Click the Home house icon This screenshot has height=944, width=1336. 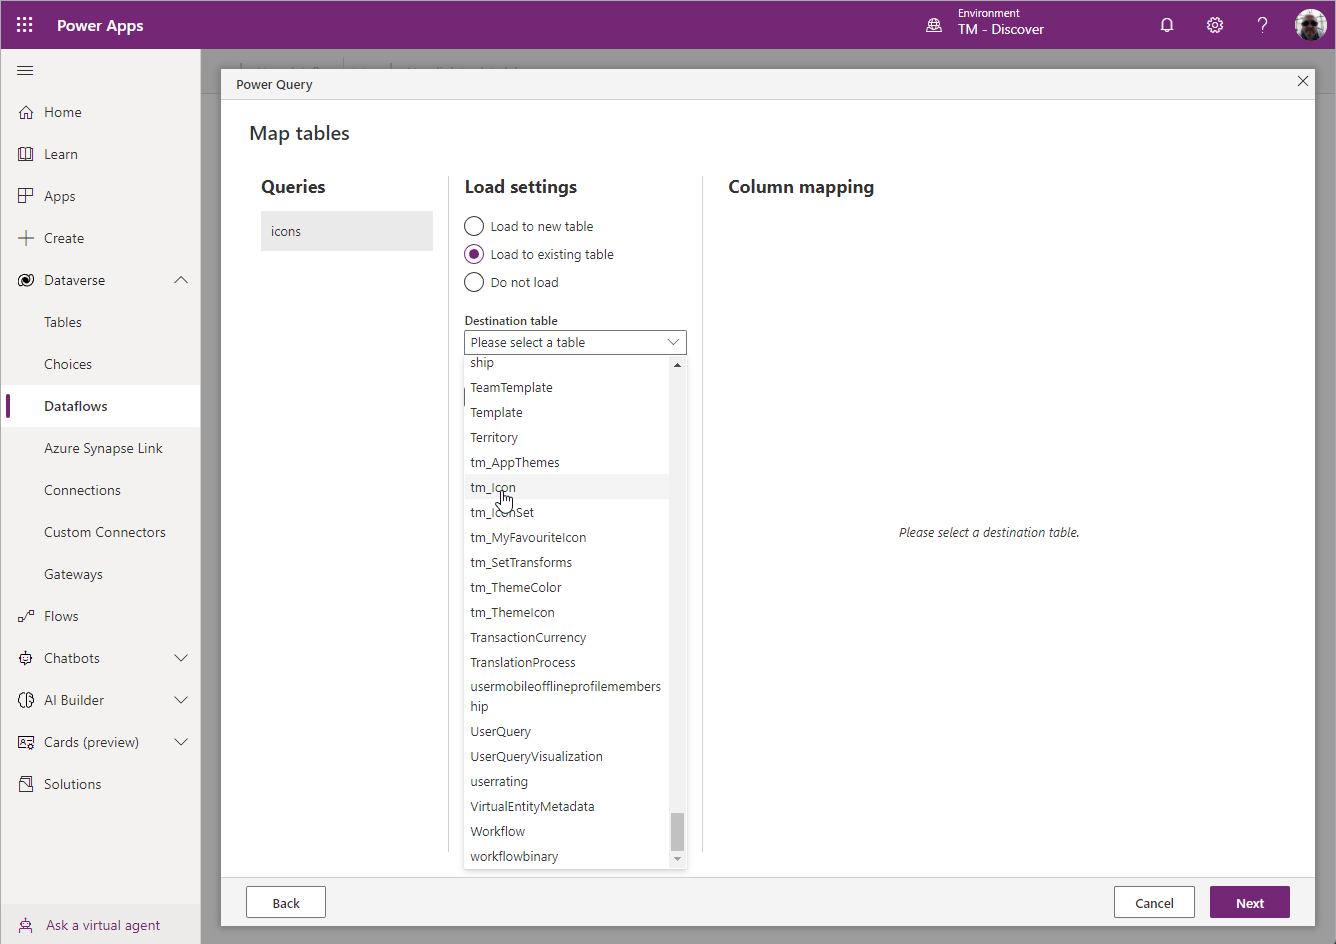(26, 112)
